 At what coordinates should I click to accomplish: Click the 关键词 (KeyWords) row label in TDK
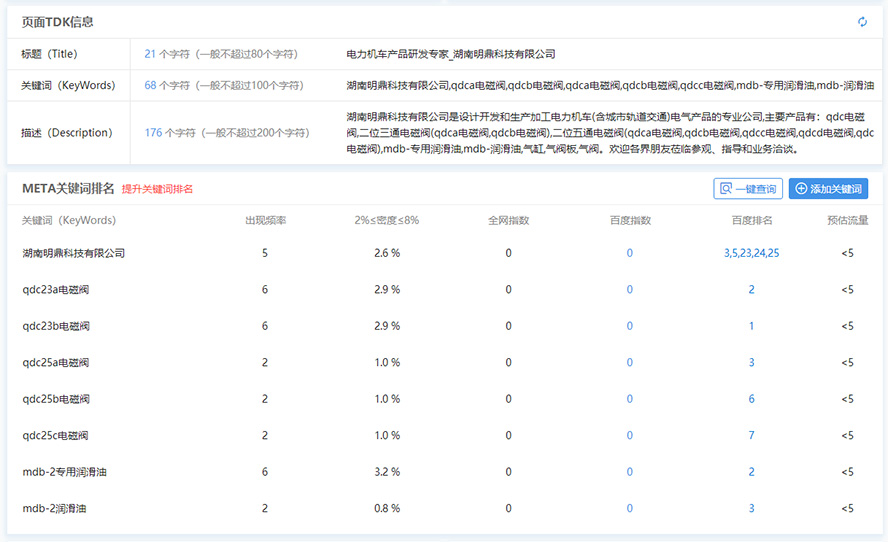[68, 85]
